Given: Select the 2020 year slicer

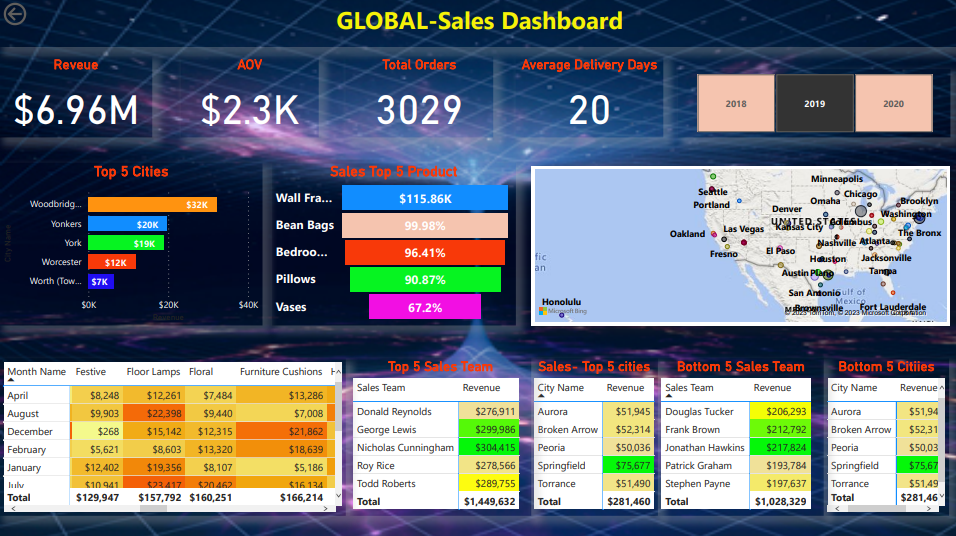Looking at the screenshot, I should [894, 104].
